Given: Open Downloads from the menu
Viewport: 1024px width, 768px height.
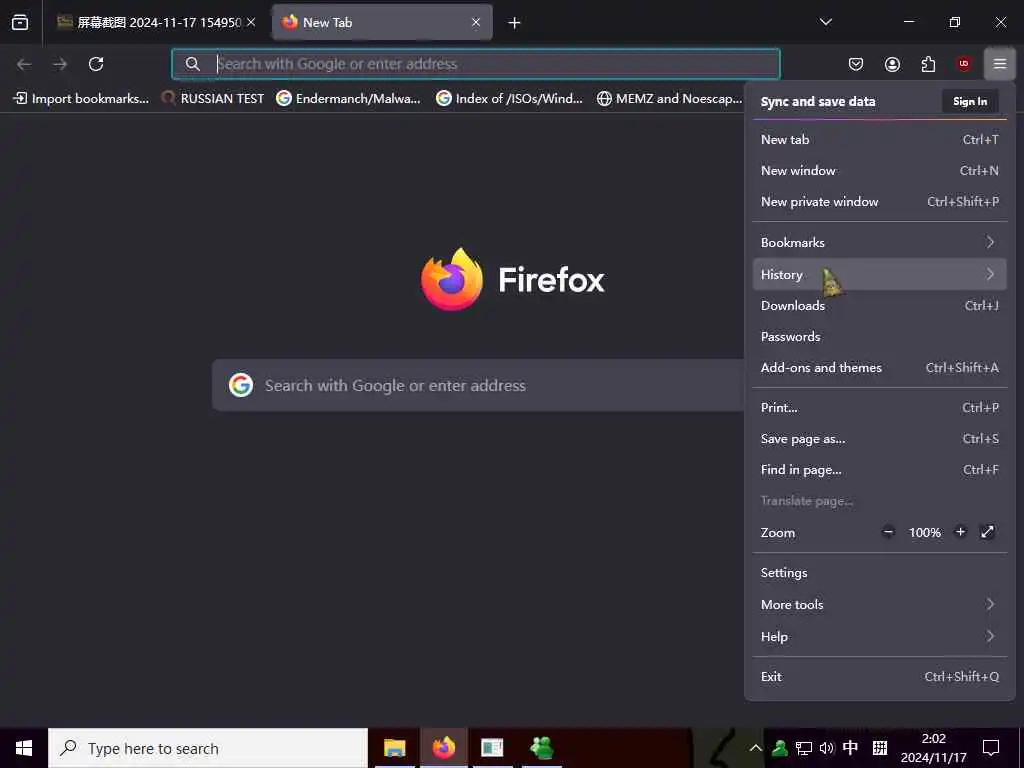Looking at the screenshot, I should (880, 306).
